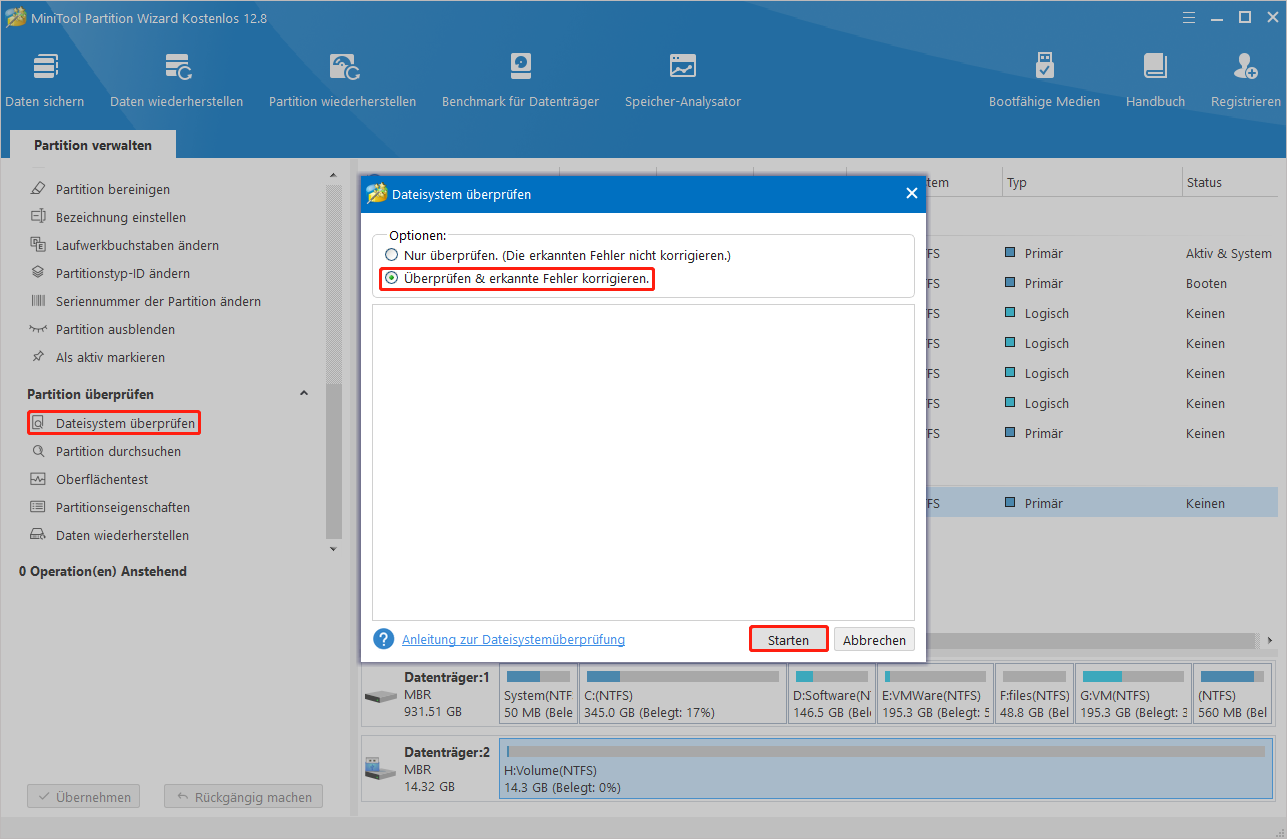This screenshot has width=1287, height=839.
Task: Select Seriennummer der Partition ändern
Action: click(145, 301)
